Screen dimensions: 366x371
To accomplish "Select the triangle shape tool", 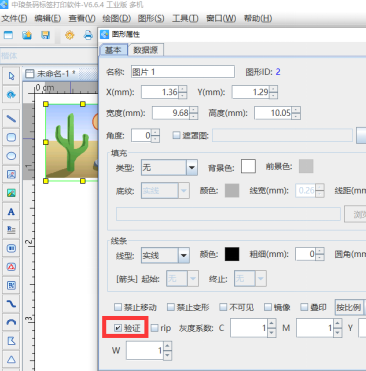I will coord(11,359).
